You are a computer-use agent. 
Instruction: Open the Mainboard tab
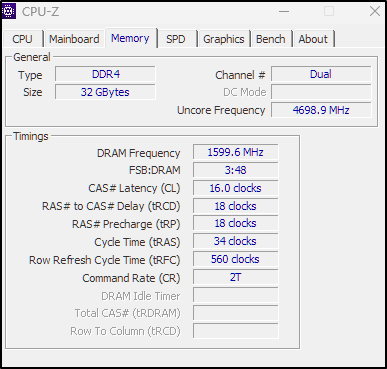coord(74,39)
